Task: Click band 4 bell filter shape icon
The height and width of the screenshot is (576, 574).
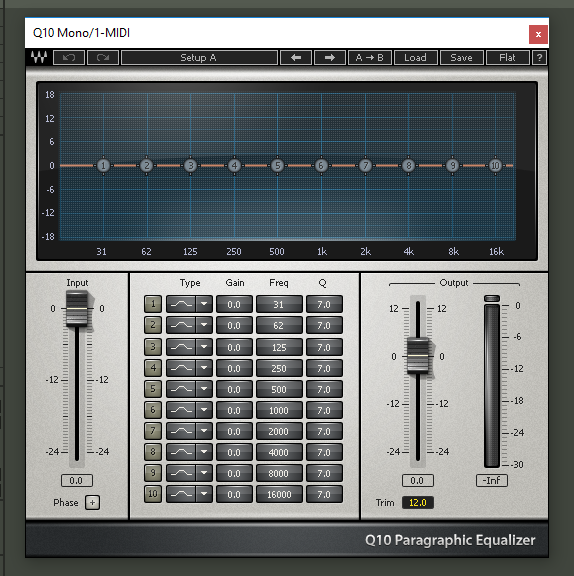Action: pos(181,368)
